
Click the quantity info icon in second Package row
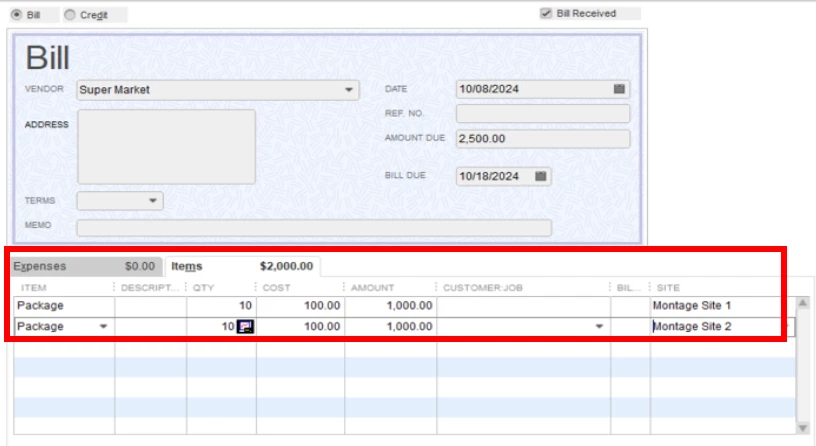[245, 326]
